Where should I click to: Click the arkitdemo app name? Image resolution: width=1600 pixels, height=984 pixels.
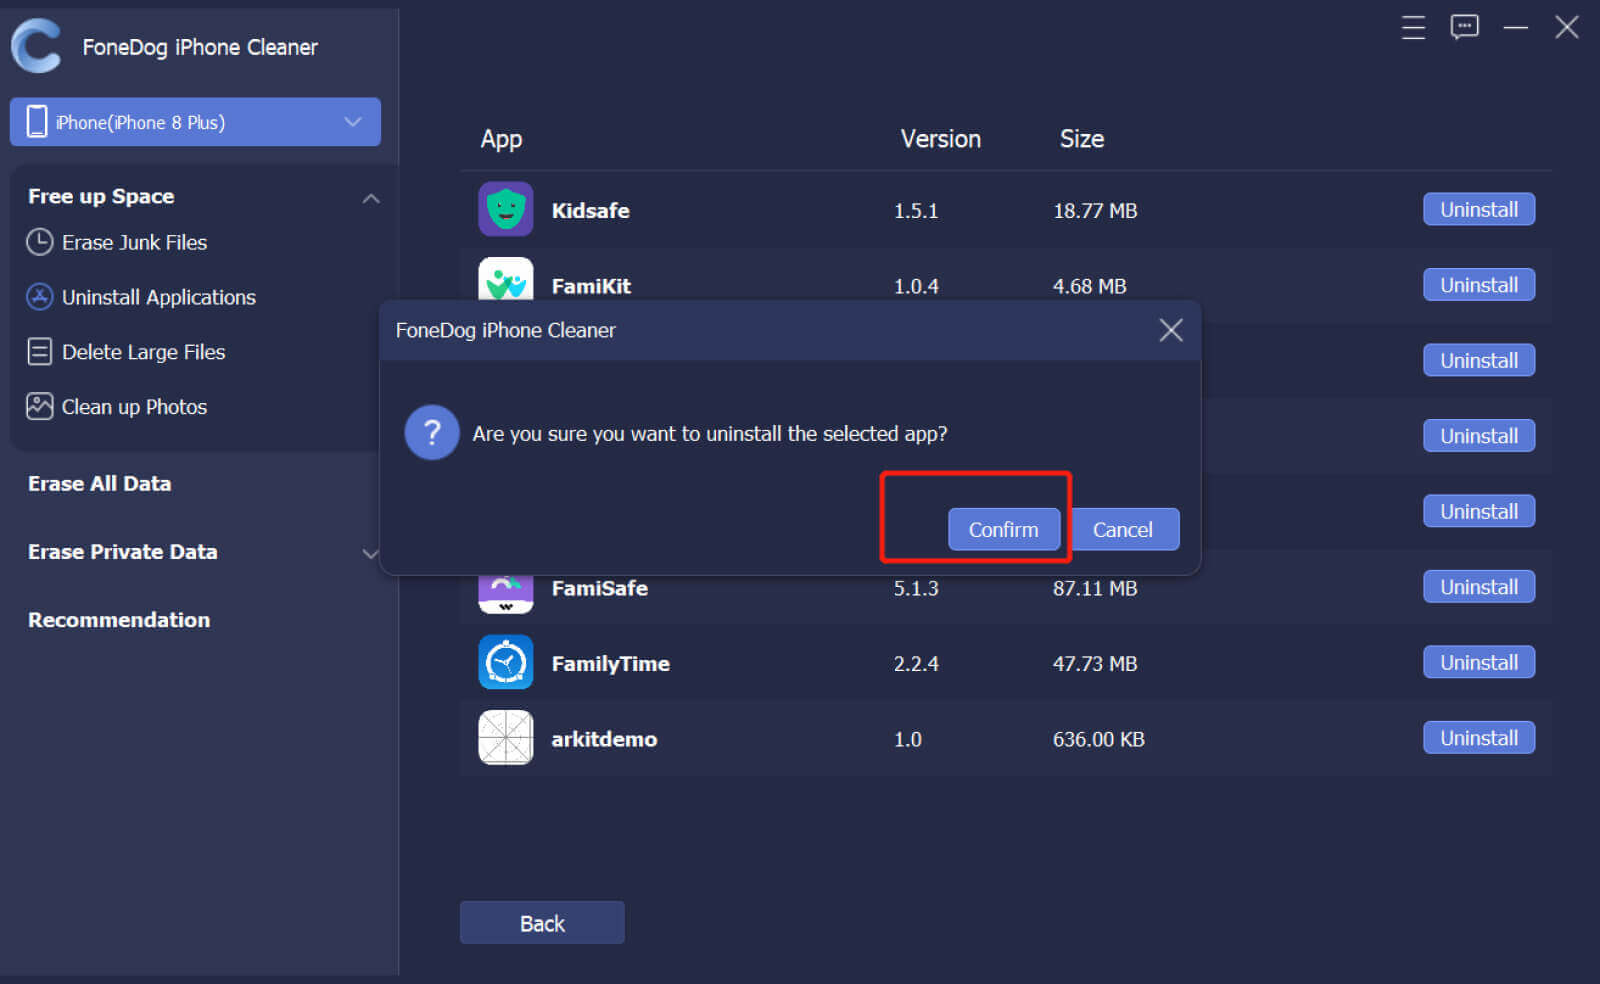pyautogui.click(x=604, y=739)
